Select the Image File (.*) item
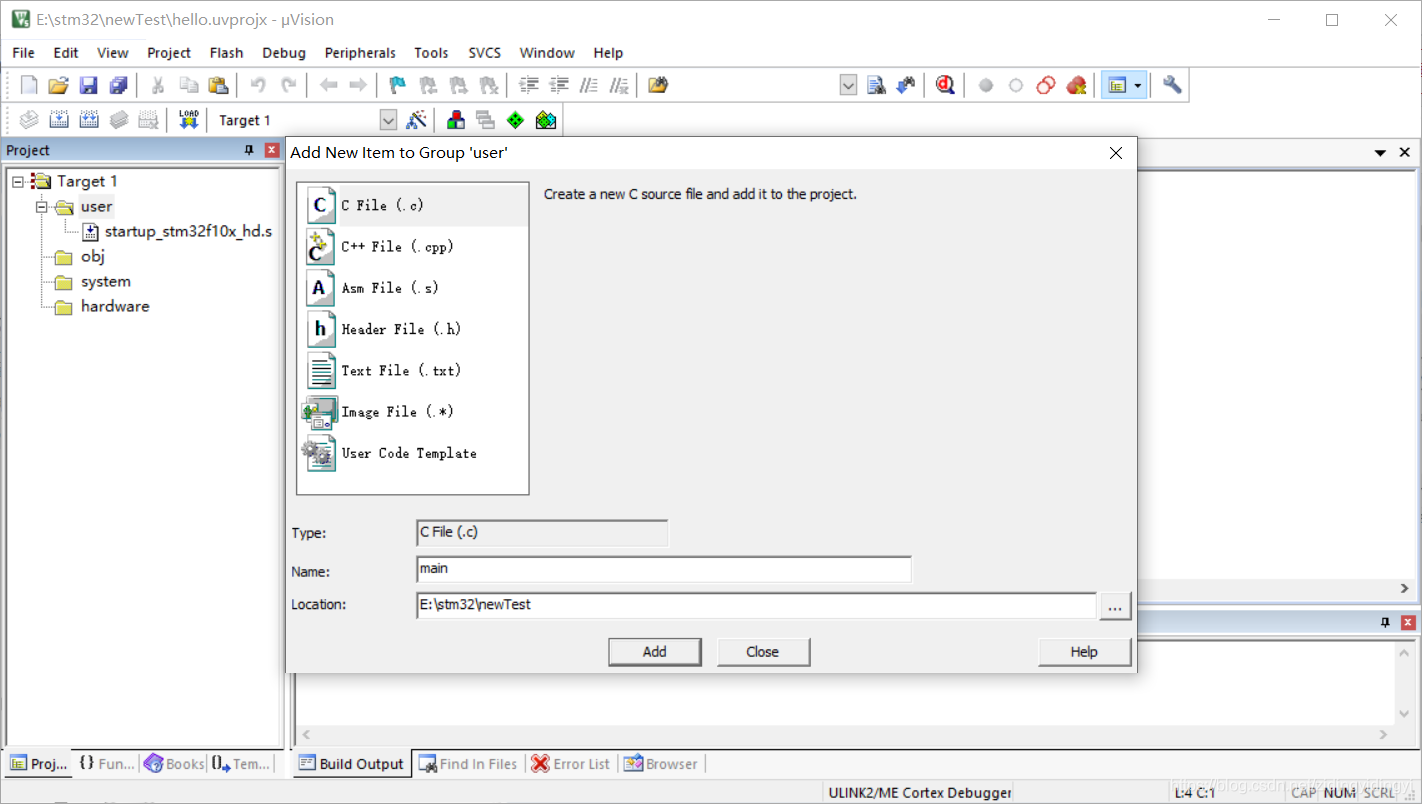Viewport: 1422px width, 804px height. coord(412,412)
